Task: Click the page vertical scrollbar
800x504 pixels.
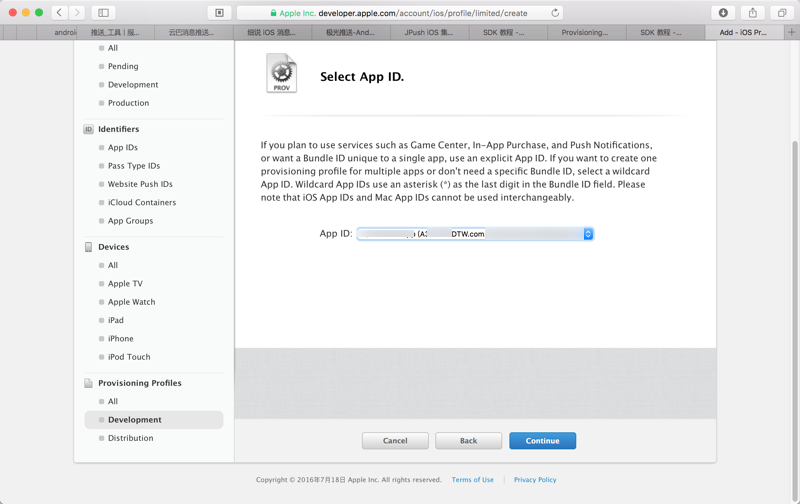Action: [x=795, y=319]
